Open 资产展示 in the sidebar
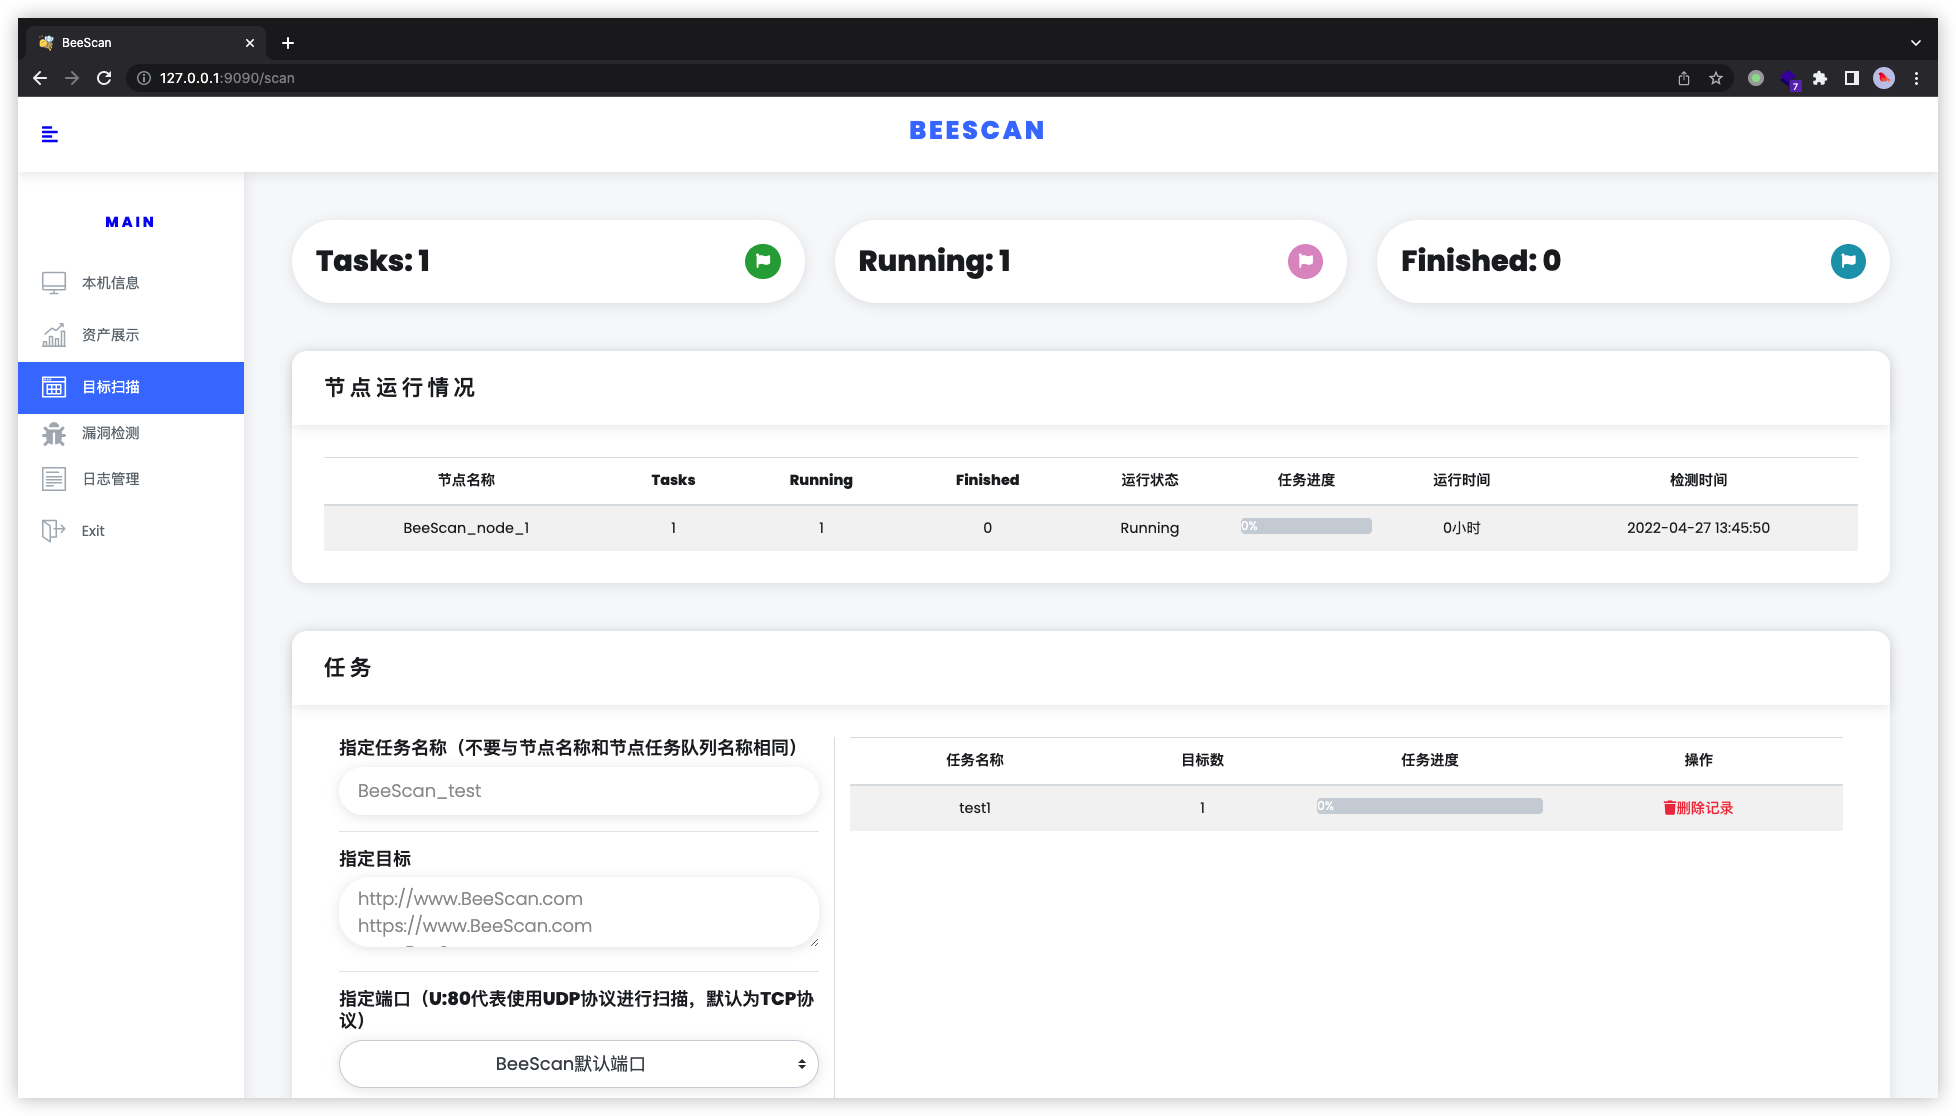This screenshot has width=1956, height=1116. coord(110,335)
